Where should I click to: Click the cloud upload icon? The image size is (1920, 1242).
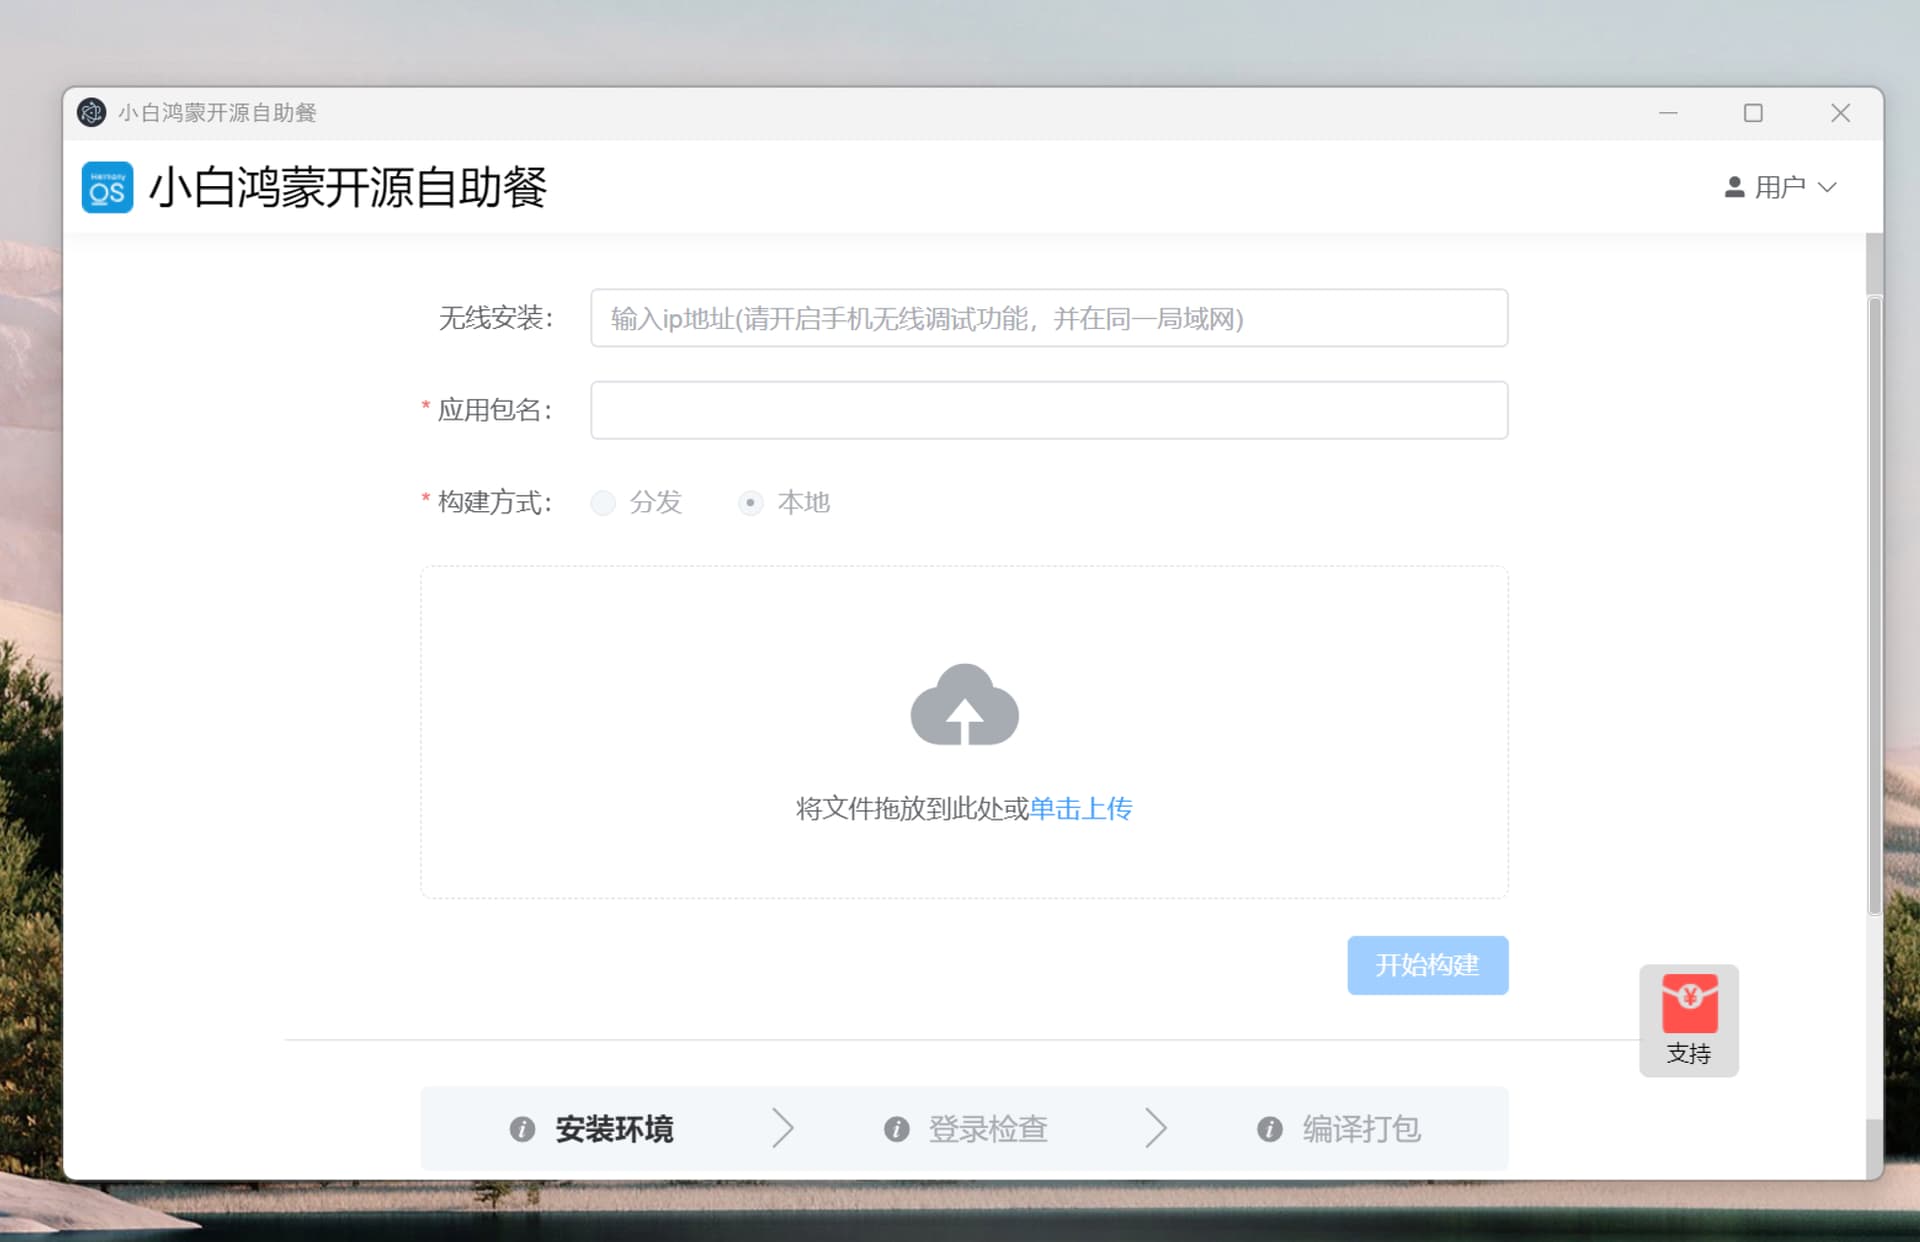pos(964,705)
